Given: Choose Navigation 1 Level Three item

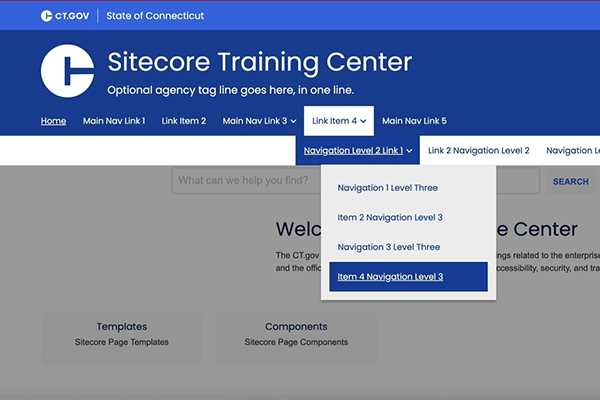Looking at the screenshot, I should pyautogui.click(x=387, y=188).
